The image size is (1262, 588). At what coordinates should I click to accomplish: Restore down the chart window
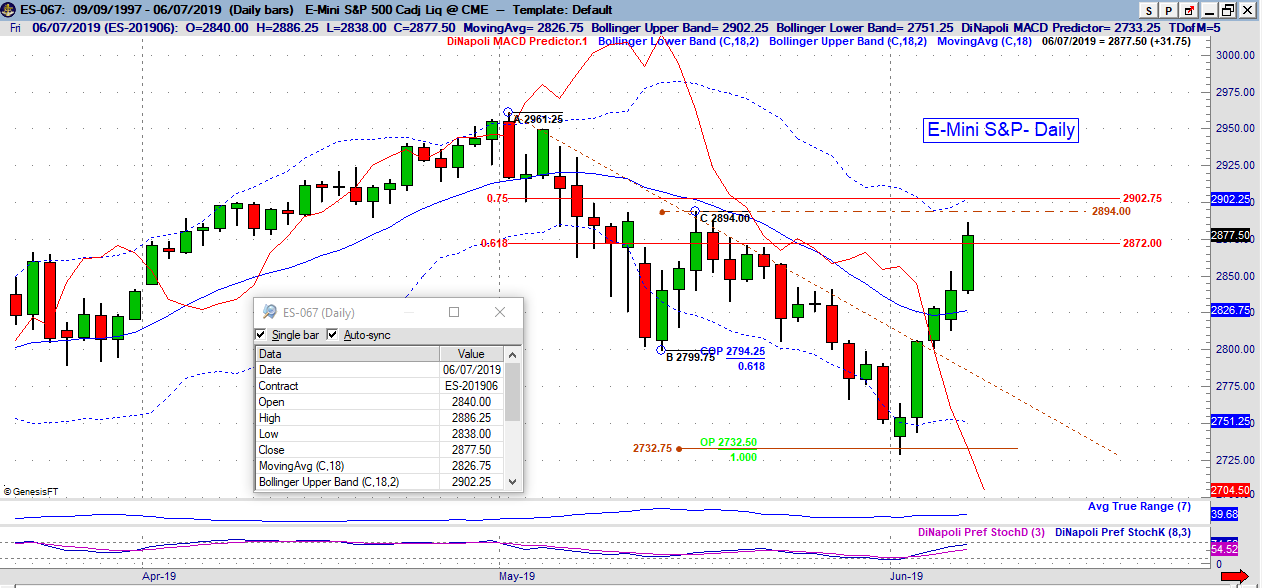1226,9
